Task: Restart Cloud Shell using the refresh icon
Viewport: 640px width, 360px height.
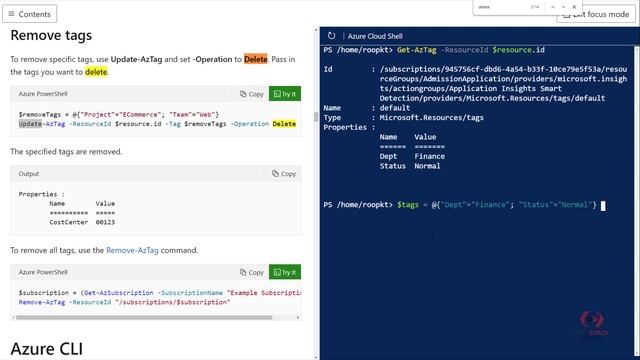Action: 331,36
